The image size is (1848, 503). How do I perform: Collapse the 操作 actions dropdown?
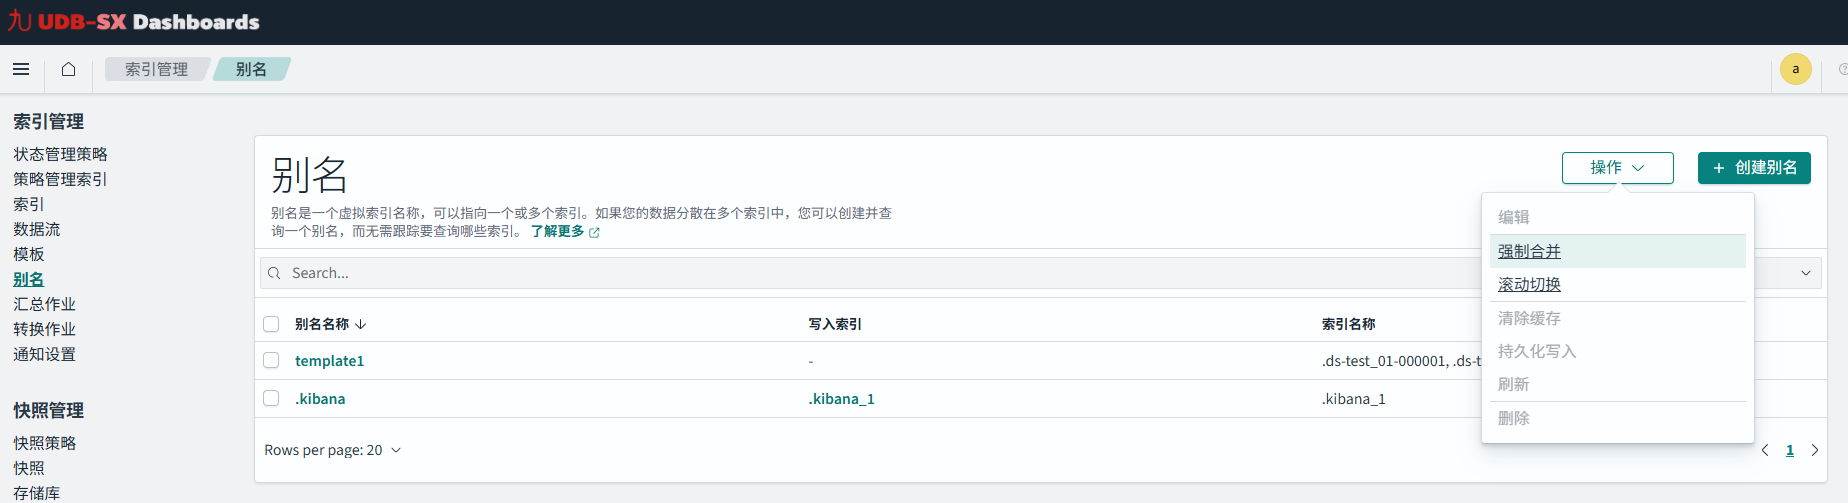pyautogui.click(x=1617, y=168)
